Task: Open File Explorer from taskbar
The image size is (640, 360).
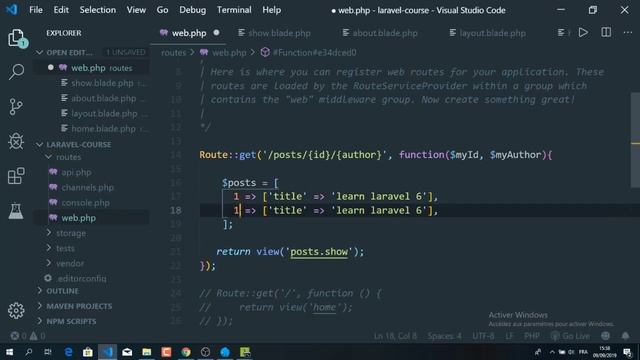Action: click(x=147, y=352)
